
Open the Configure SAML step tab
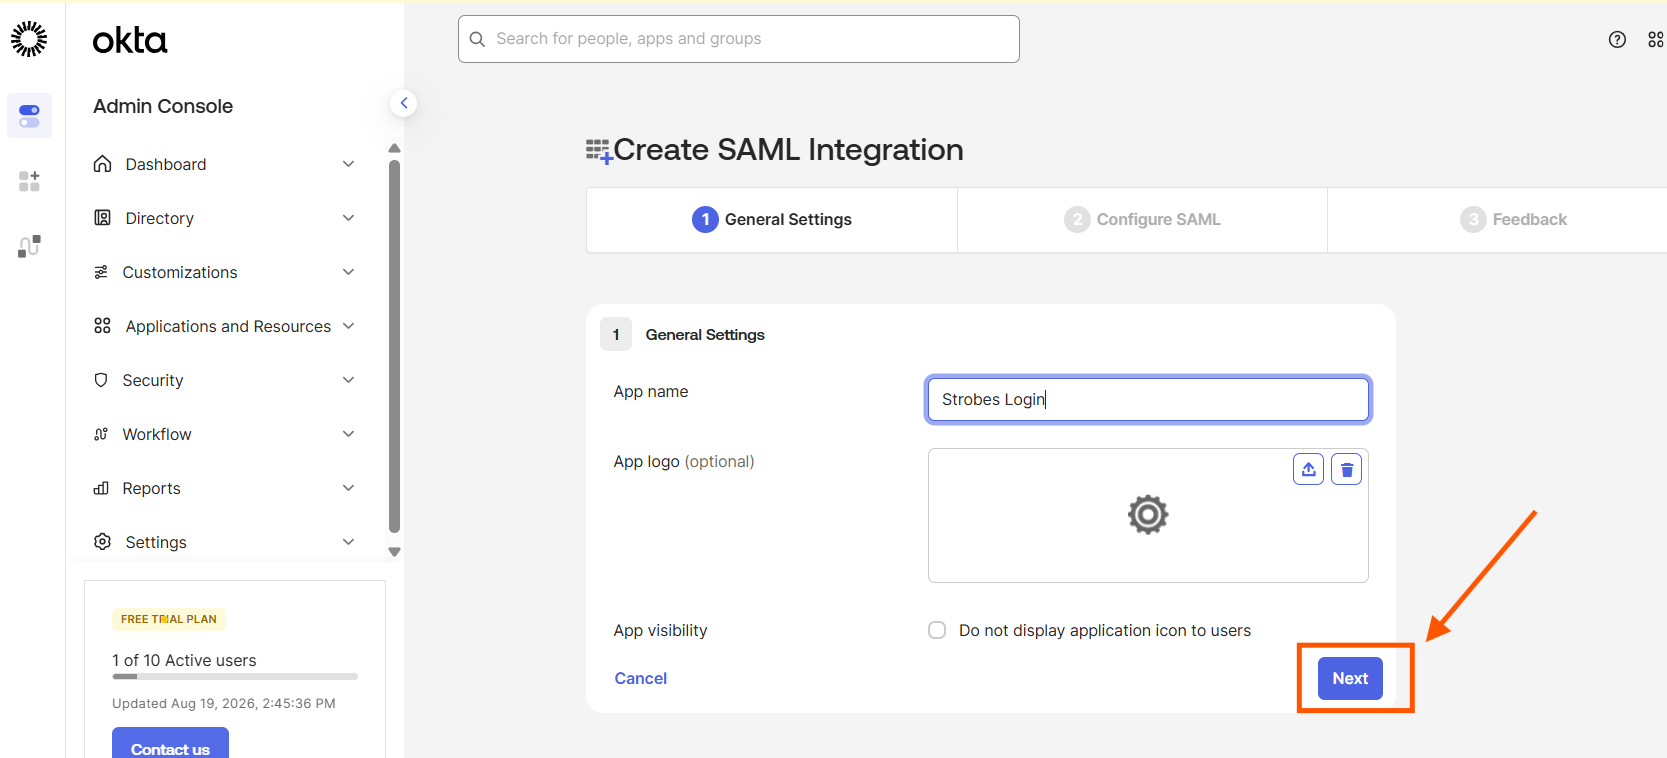pyautogui.click(x=1142, y=220)
